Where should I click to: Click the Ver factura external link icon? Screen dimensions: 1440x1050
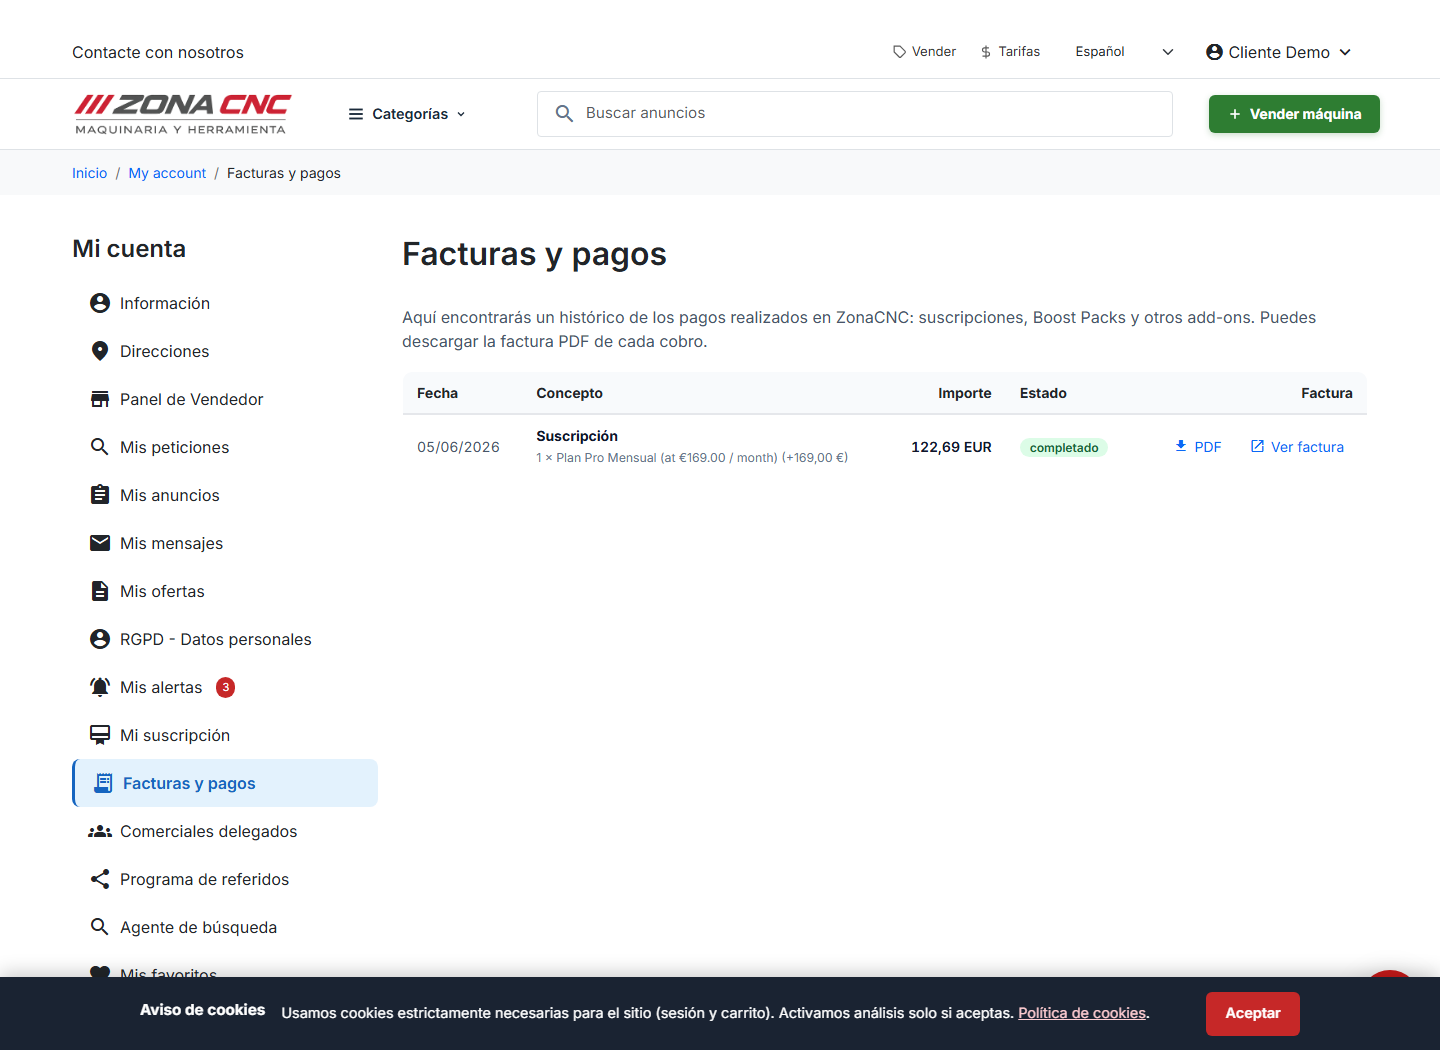point(1257,446)
